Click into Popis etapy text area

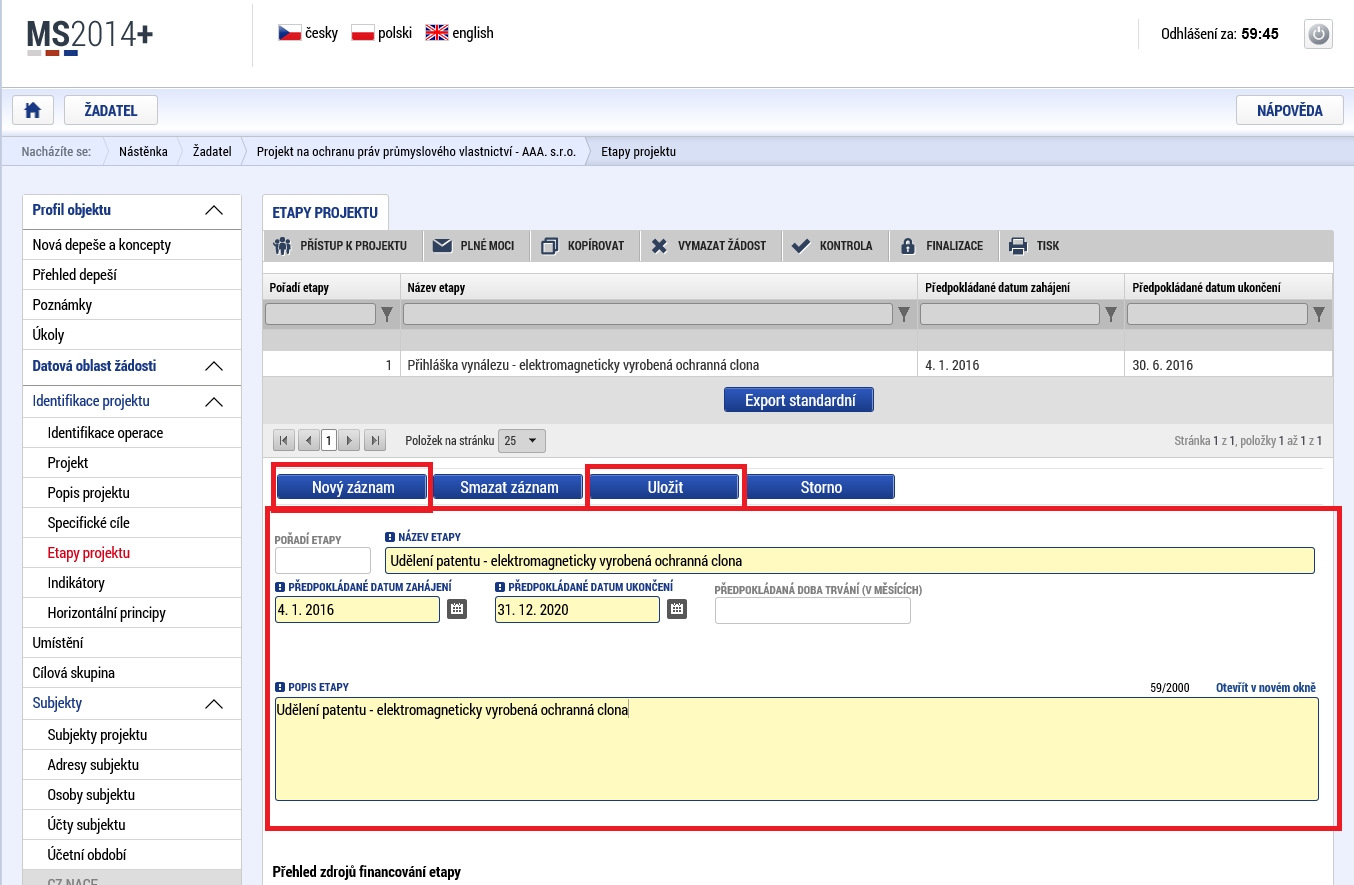click(x=797, y=749)
